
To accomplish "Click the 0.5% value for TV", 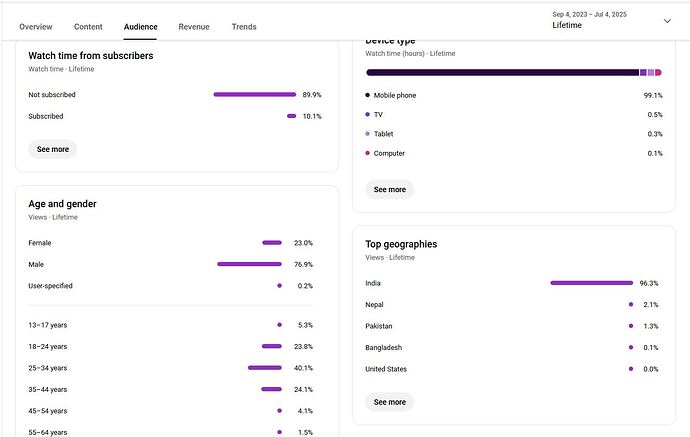I will [655, 114].
